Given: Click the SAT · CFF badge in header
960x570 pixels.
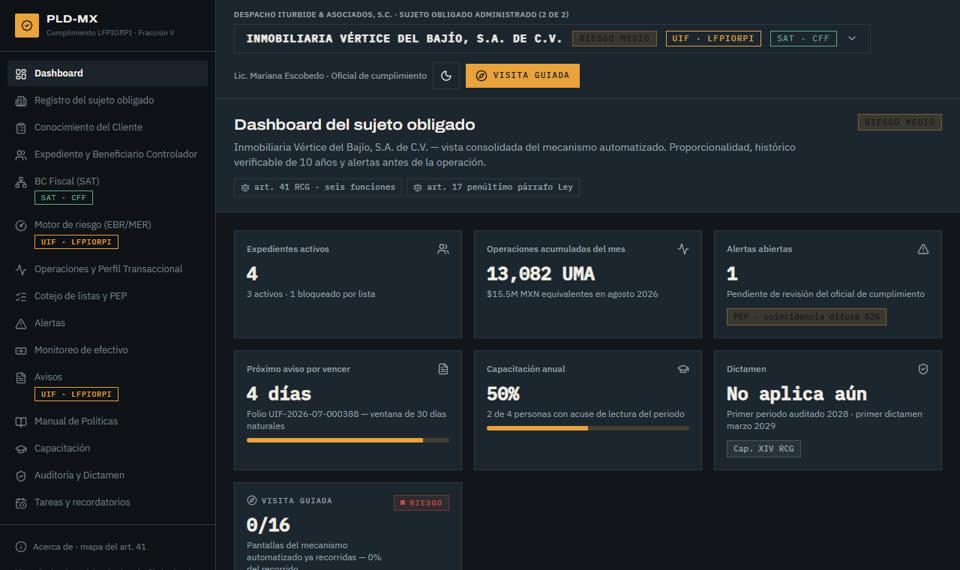Looking at the screenshot, I should pos(803,39).
